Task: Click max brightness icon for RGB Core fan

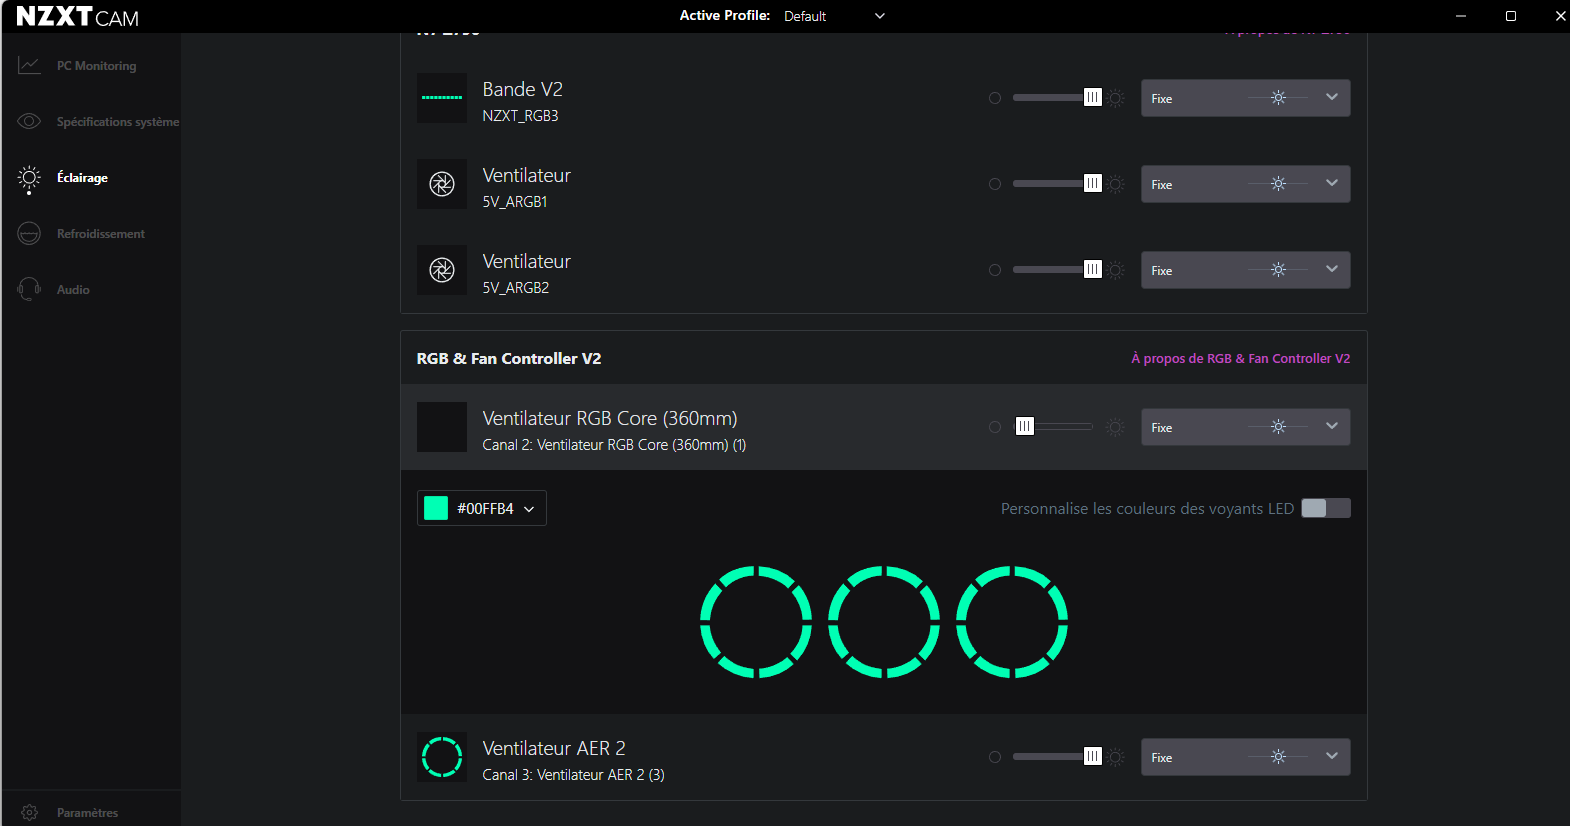Action: (1116, 427)
